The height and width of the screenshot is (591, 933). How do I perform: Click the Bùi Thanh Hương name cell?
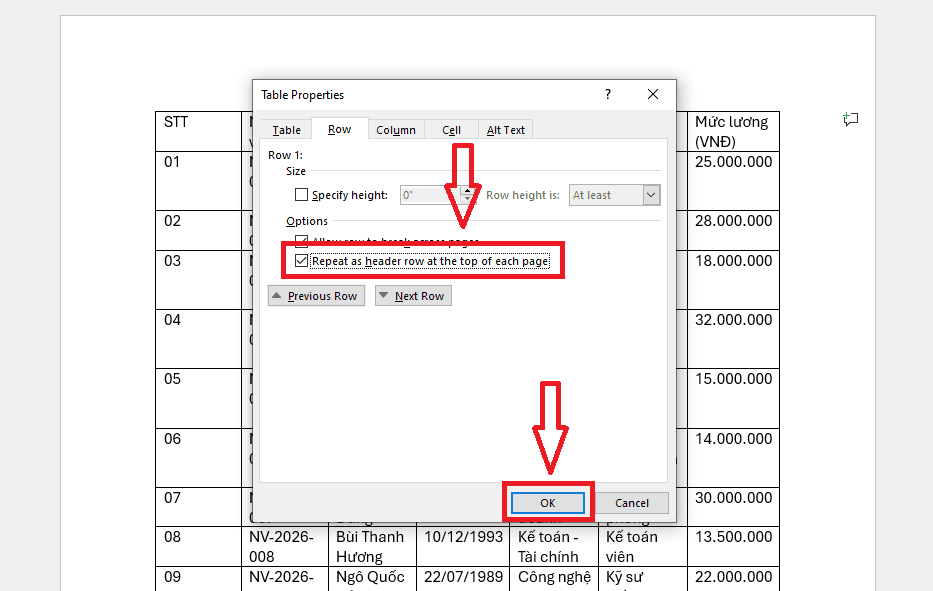click(x=372, y=546)
